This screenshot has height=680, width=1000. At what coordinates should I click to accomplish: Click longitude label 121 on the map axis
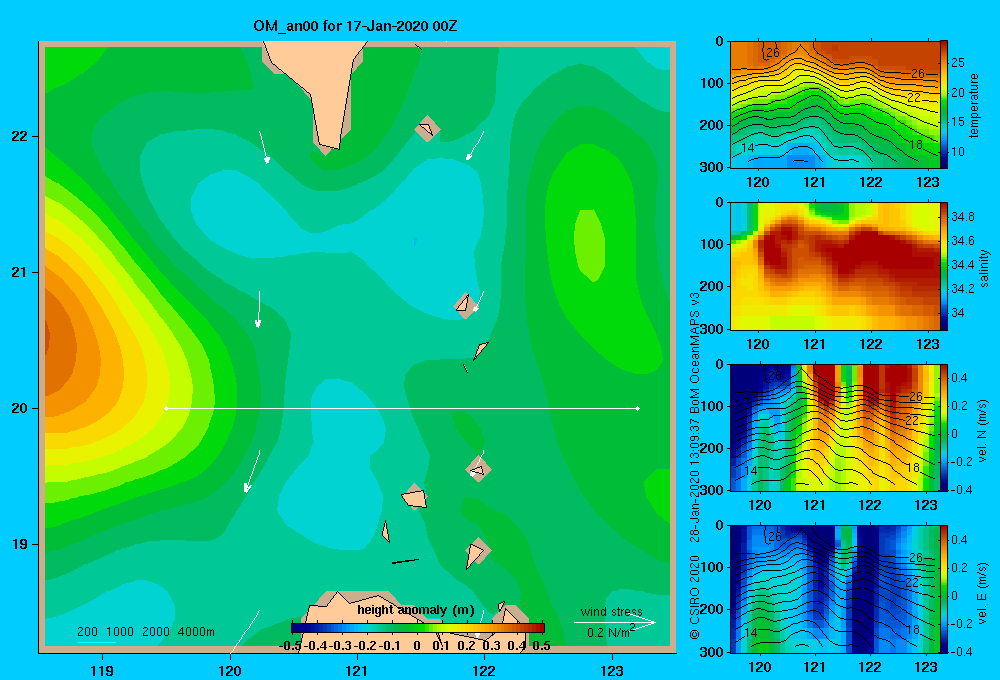[357, 670]
